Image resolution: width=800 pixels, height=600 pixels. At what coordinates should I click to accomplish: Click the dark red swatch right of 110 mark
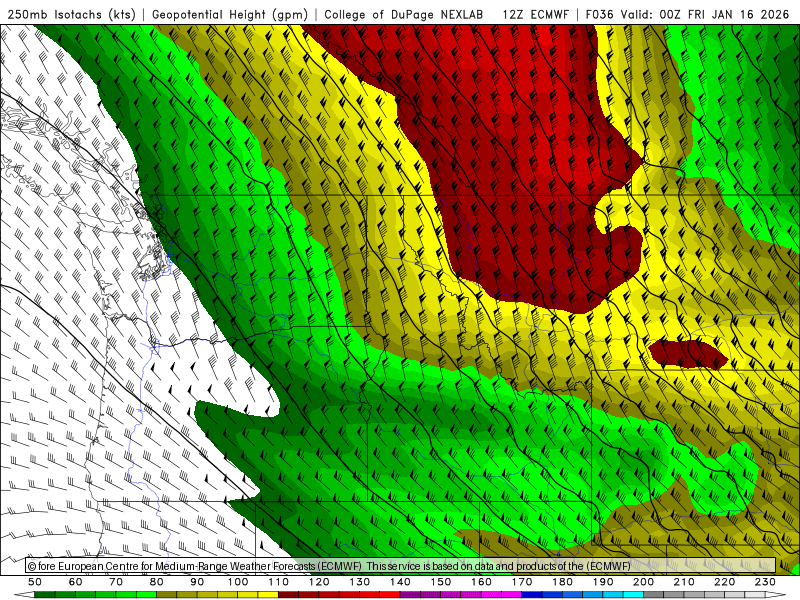288,595
